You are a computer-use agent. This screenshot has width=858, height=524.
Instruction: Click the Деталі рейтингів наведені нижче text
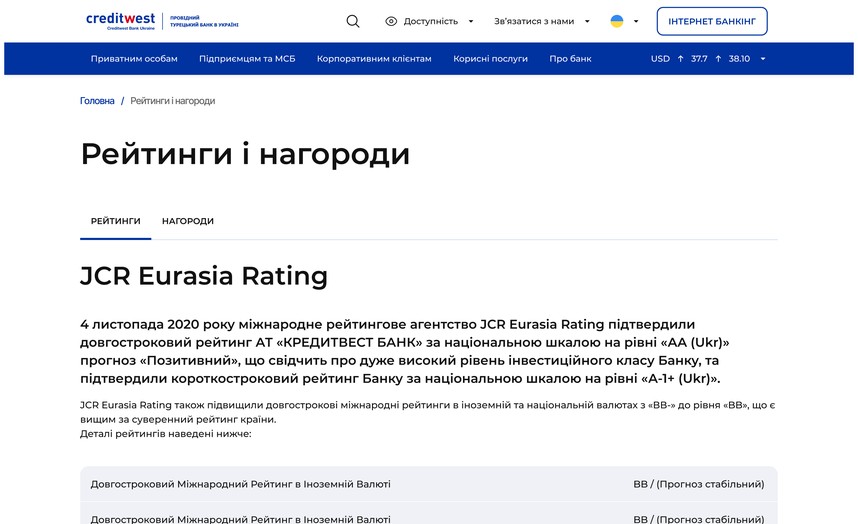(x=166, y=434)
